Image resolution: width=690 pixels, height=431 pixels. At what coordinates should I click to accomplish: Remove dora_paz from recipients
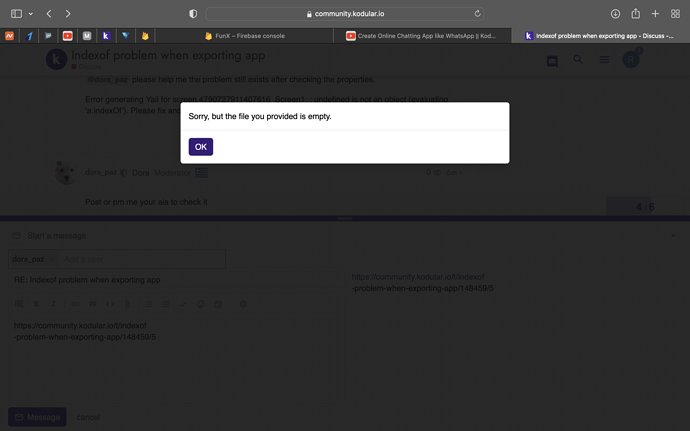click(x=52, y=259)
